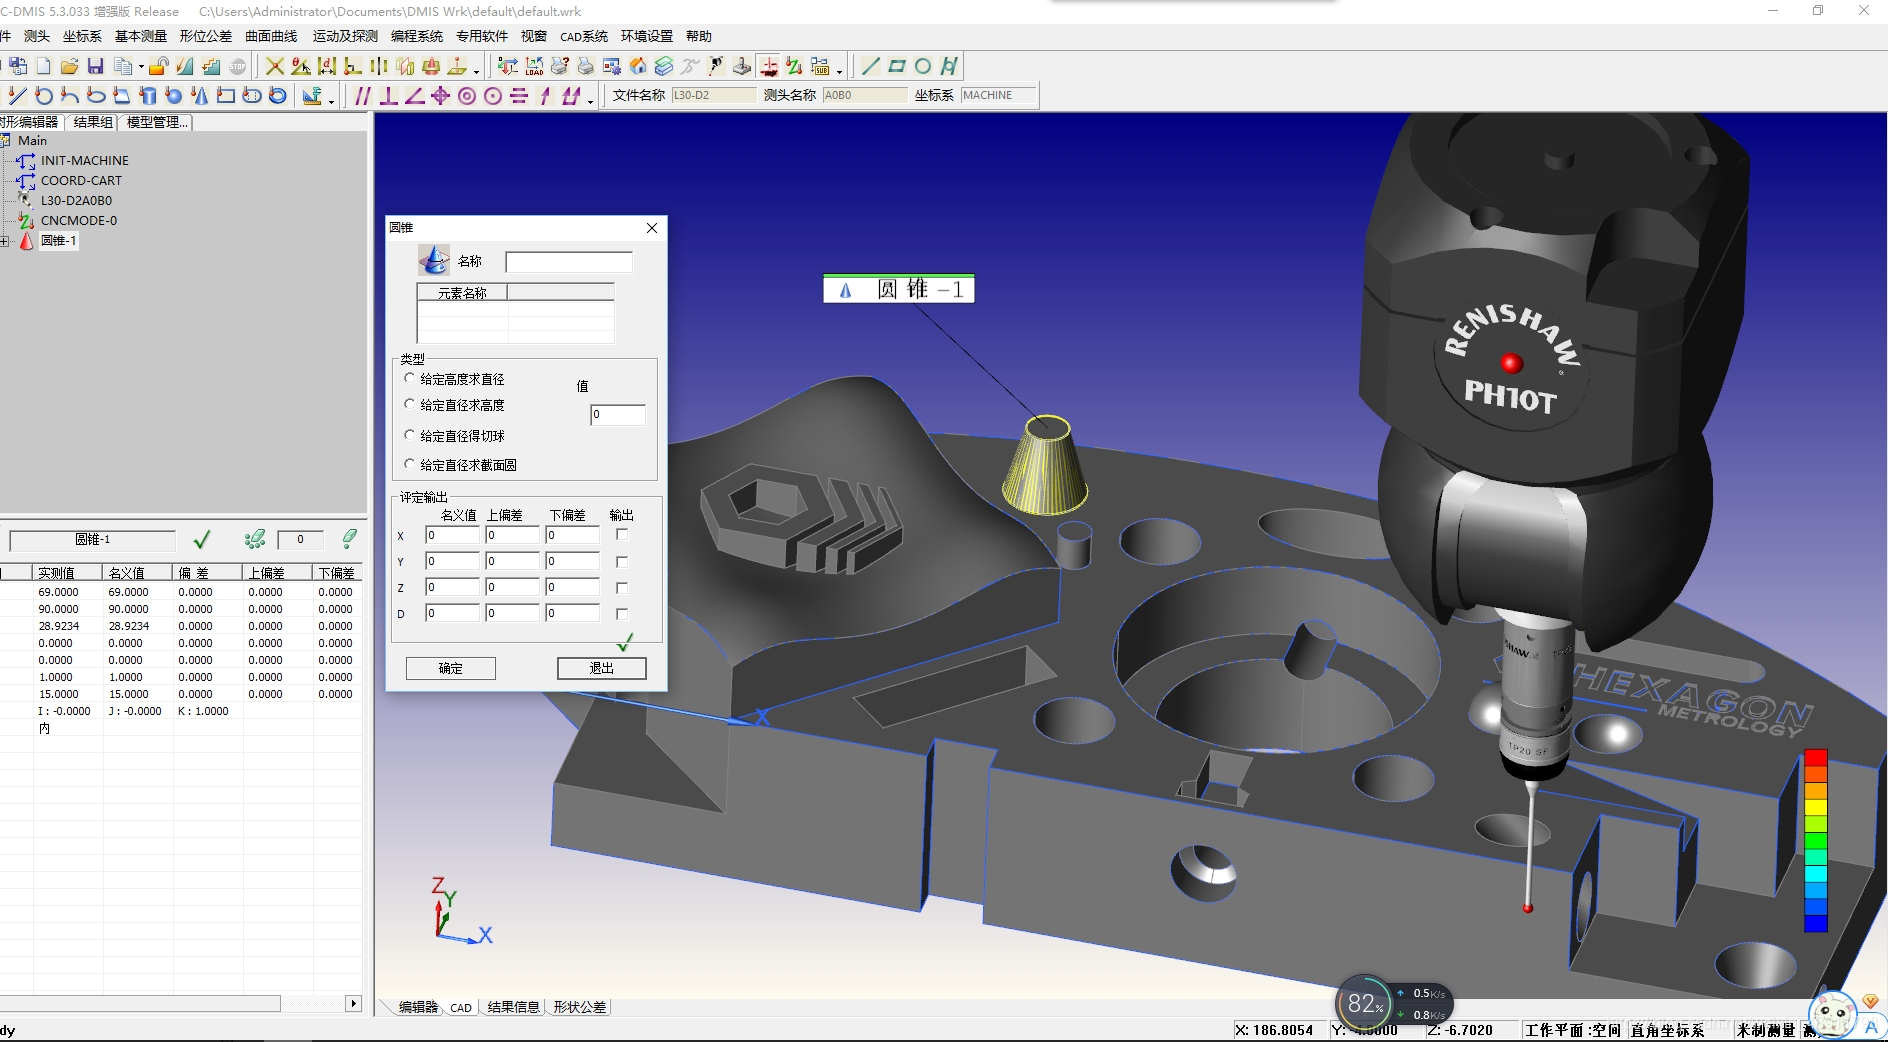
Task: Select the symmetry tolerance icon
Action: point(519,96)
